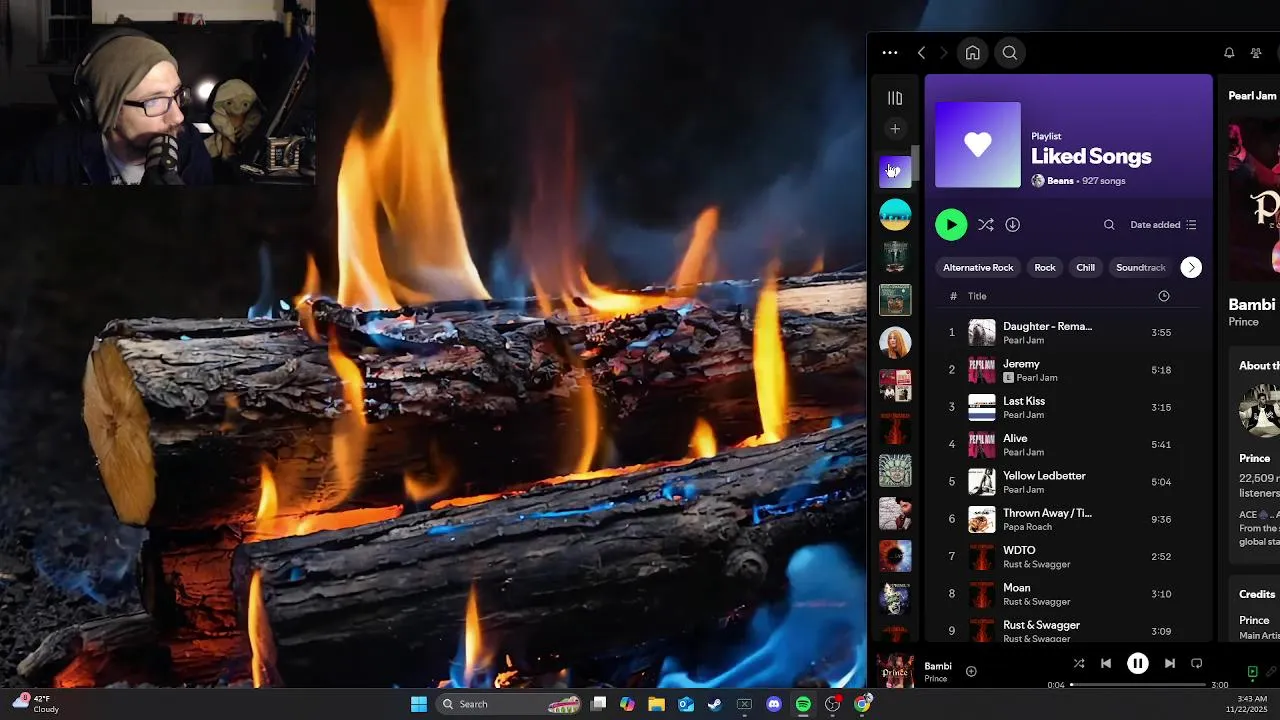Switch to Spotify on the taskbar
This screenshot has height=720, width=1280.
coord(803,704)
